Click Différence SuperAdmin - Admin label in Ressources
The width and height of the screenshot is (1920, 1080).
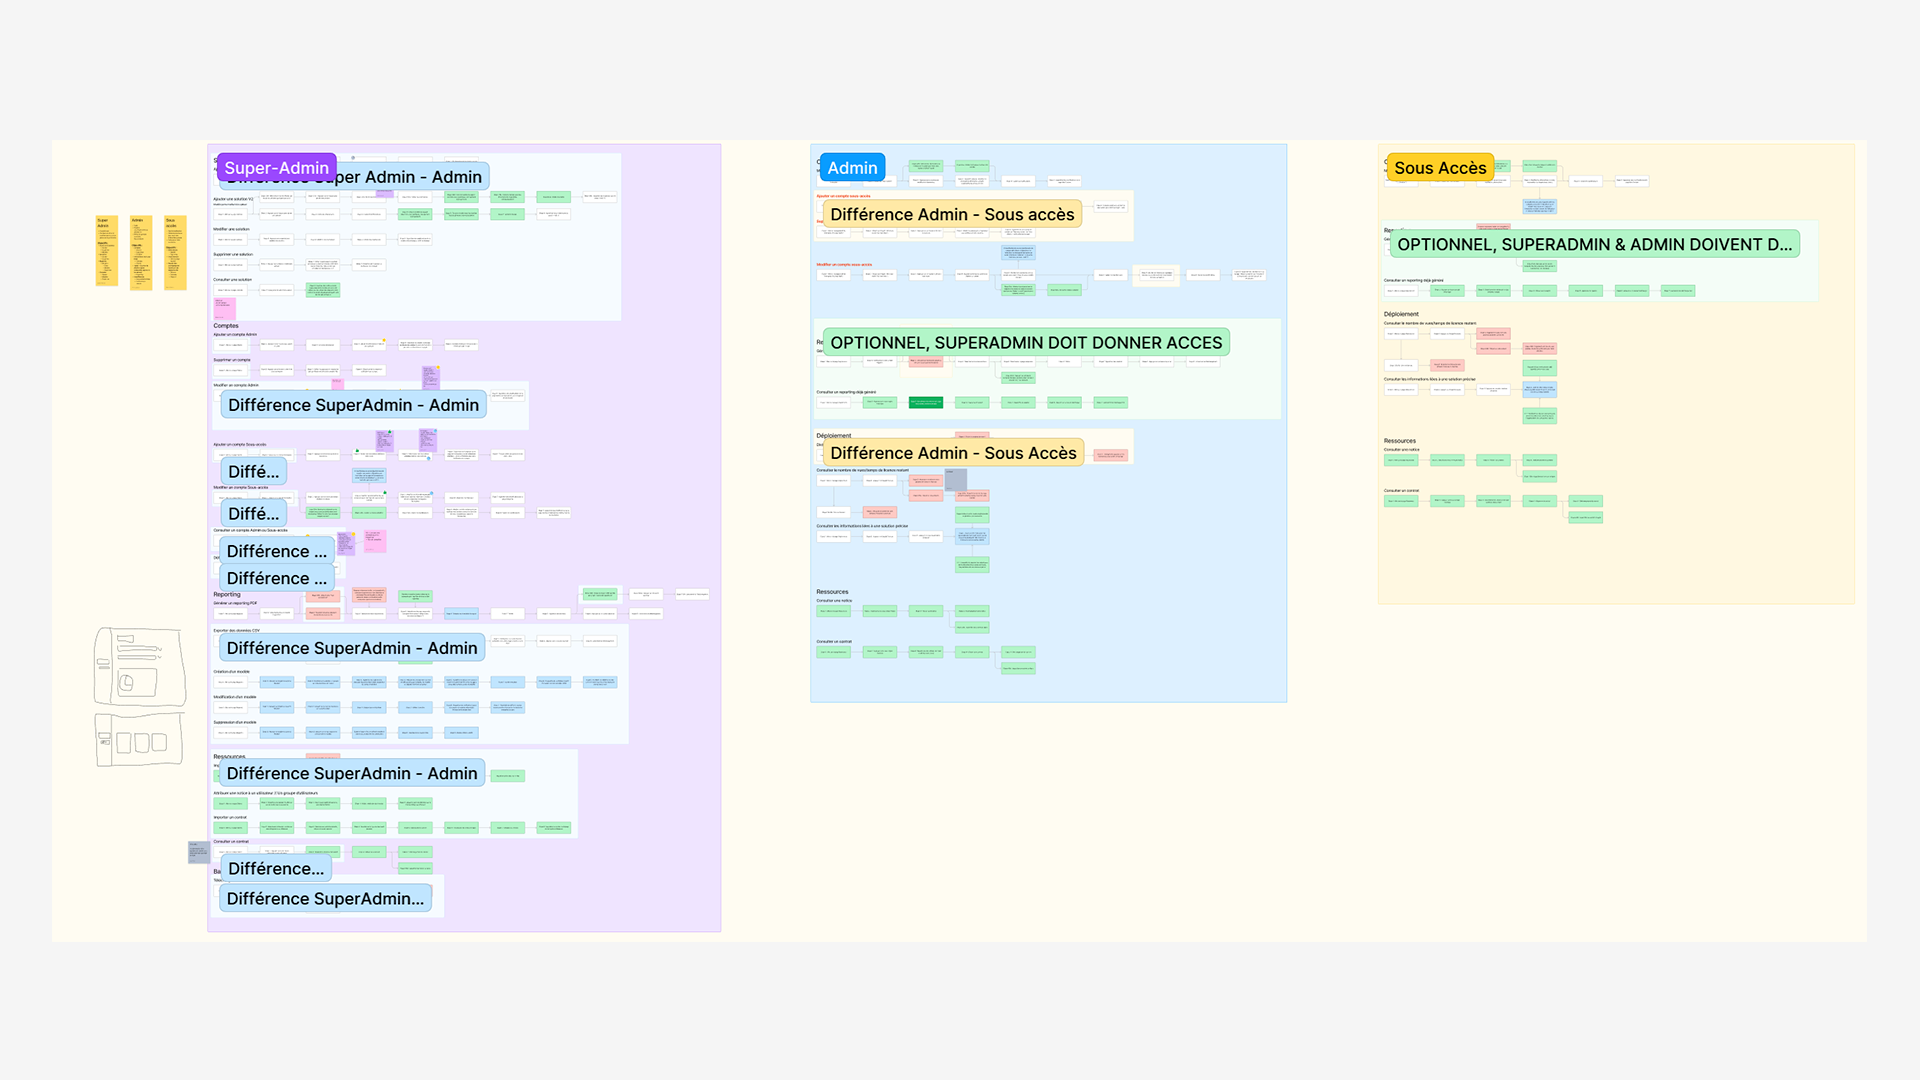(x=351, y=773)
